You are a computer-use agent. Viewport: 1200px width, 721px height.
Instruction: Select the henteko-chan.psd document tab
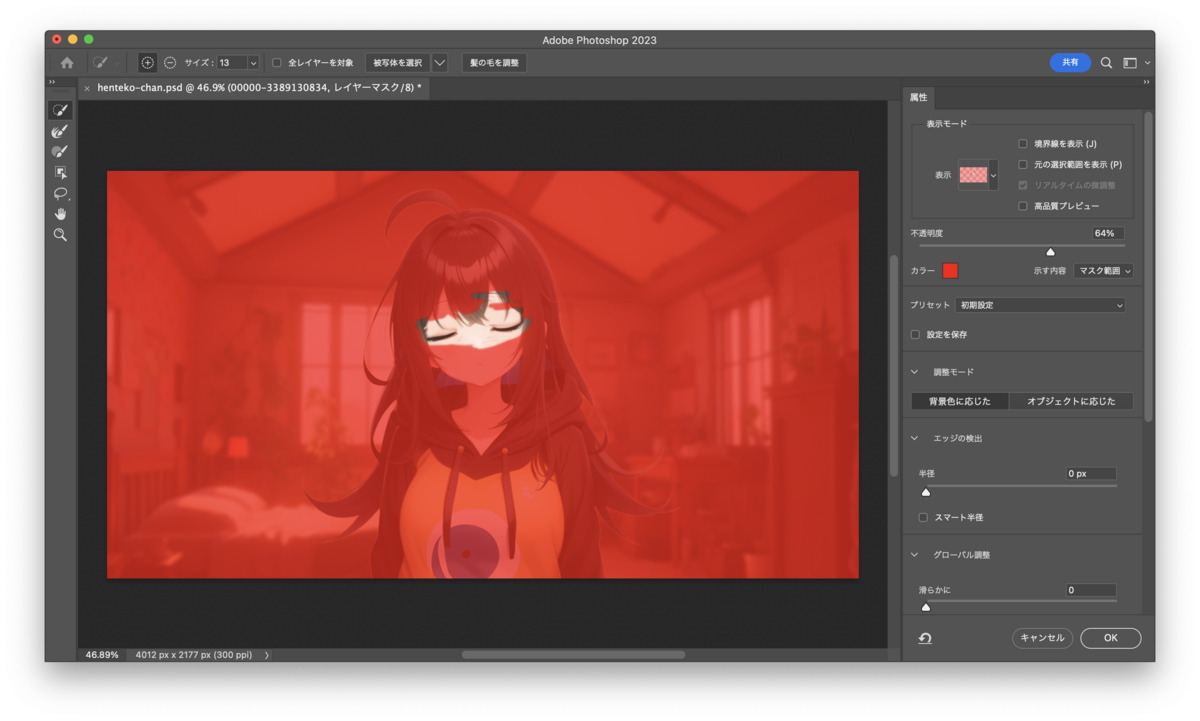(x=258, y=88)
